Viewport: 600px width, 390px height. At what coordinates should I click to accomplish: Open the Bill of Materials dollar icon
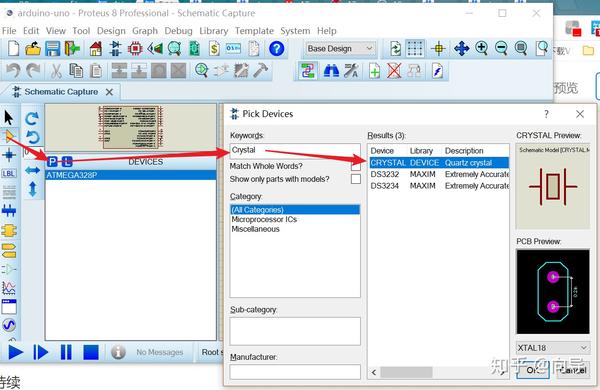pyautogui.click(x=214, y=49)
